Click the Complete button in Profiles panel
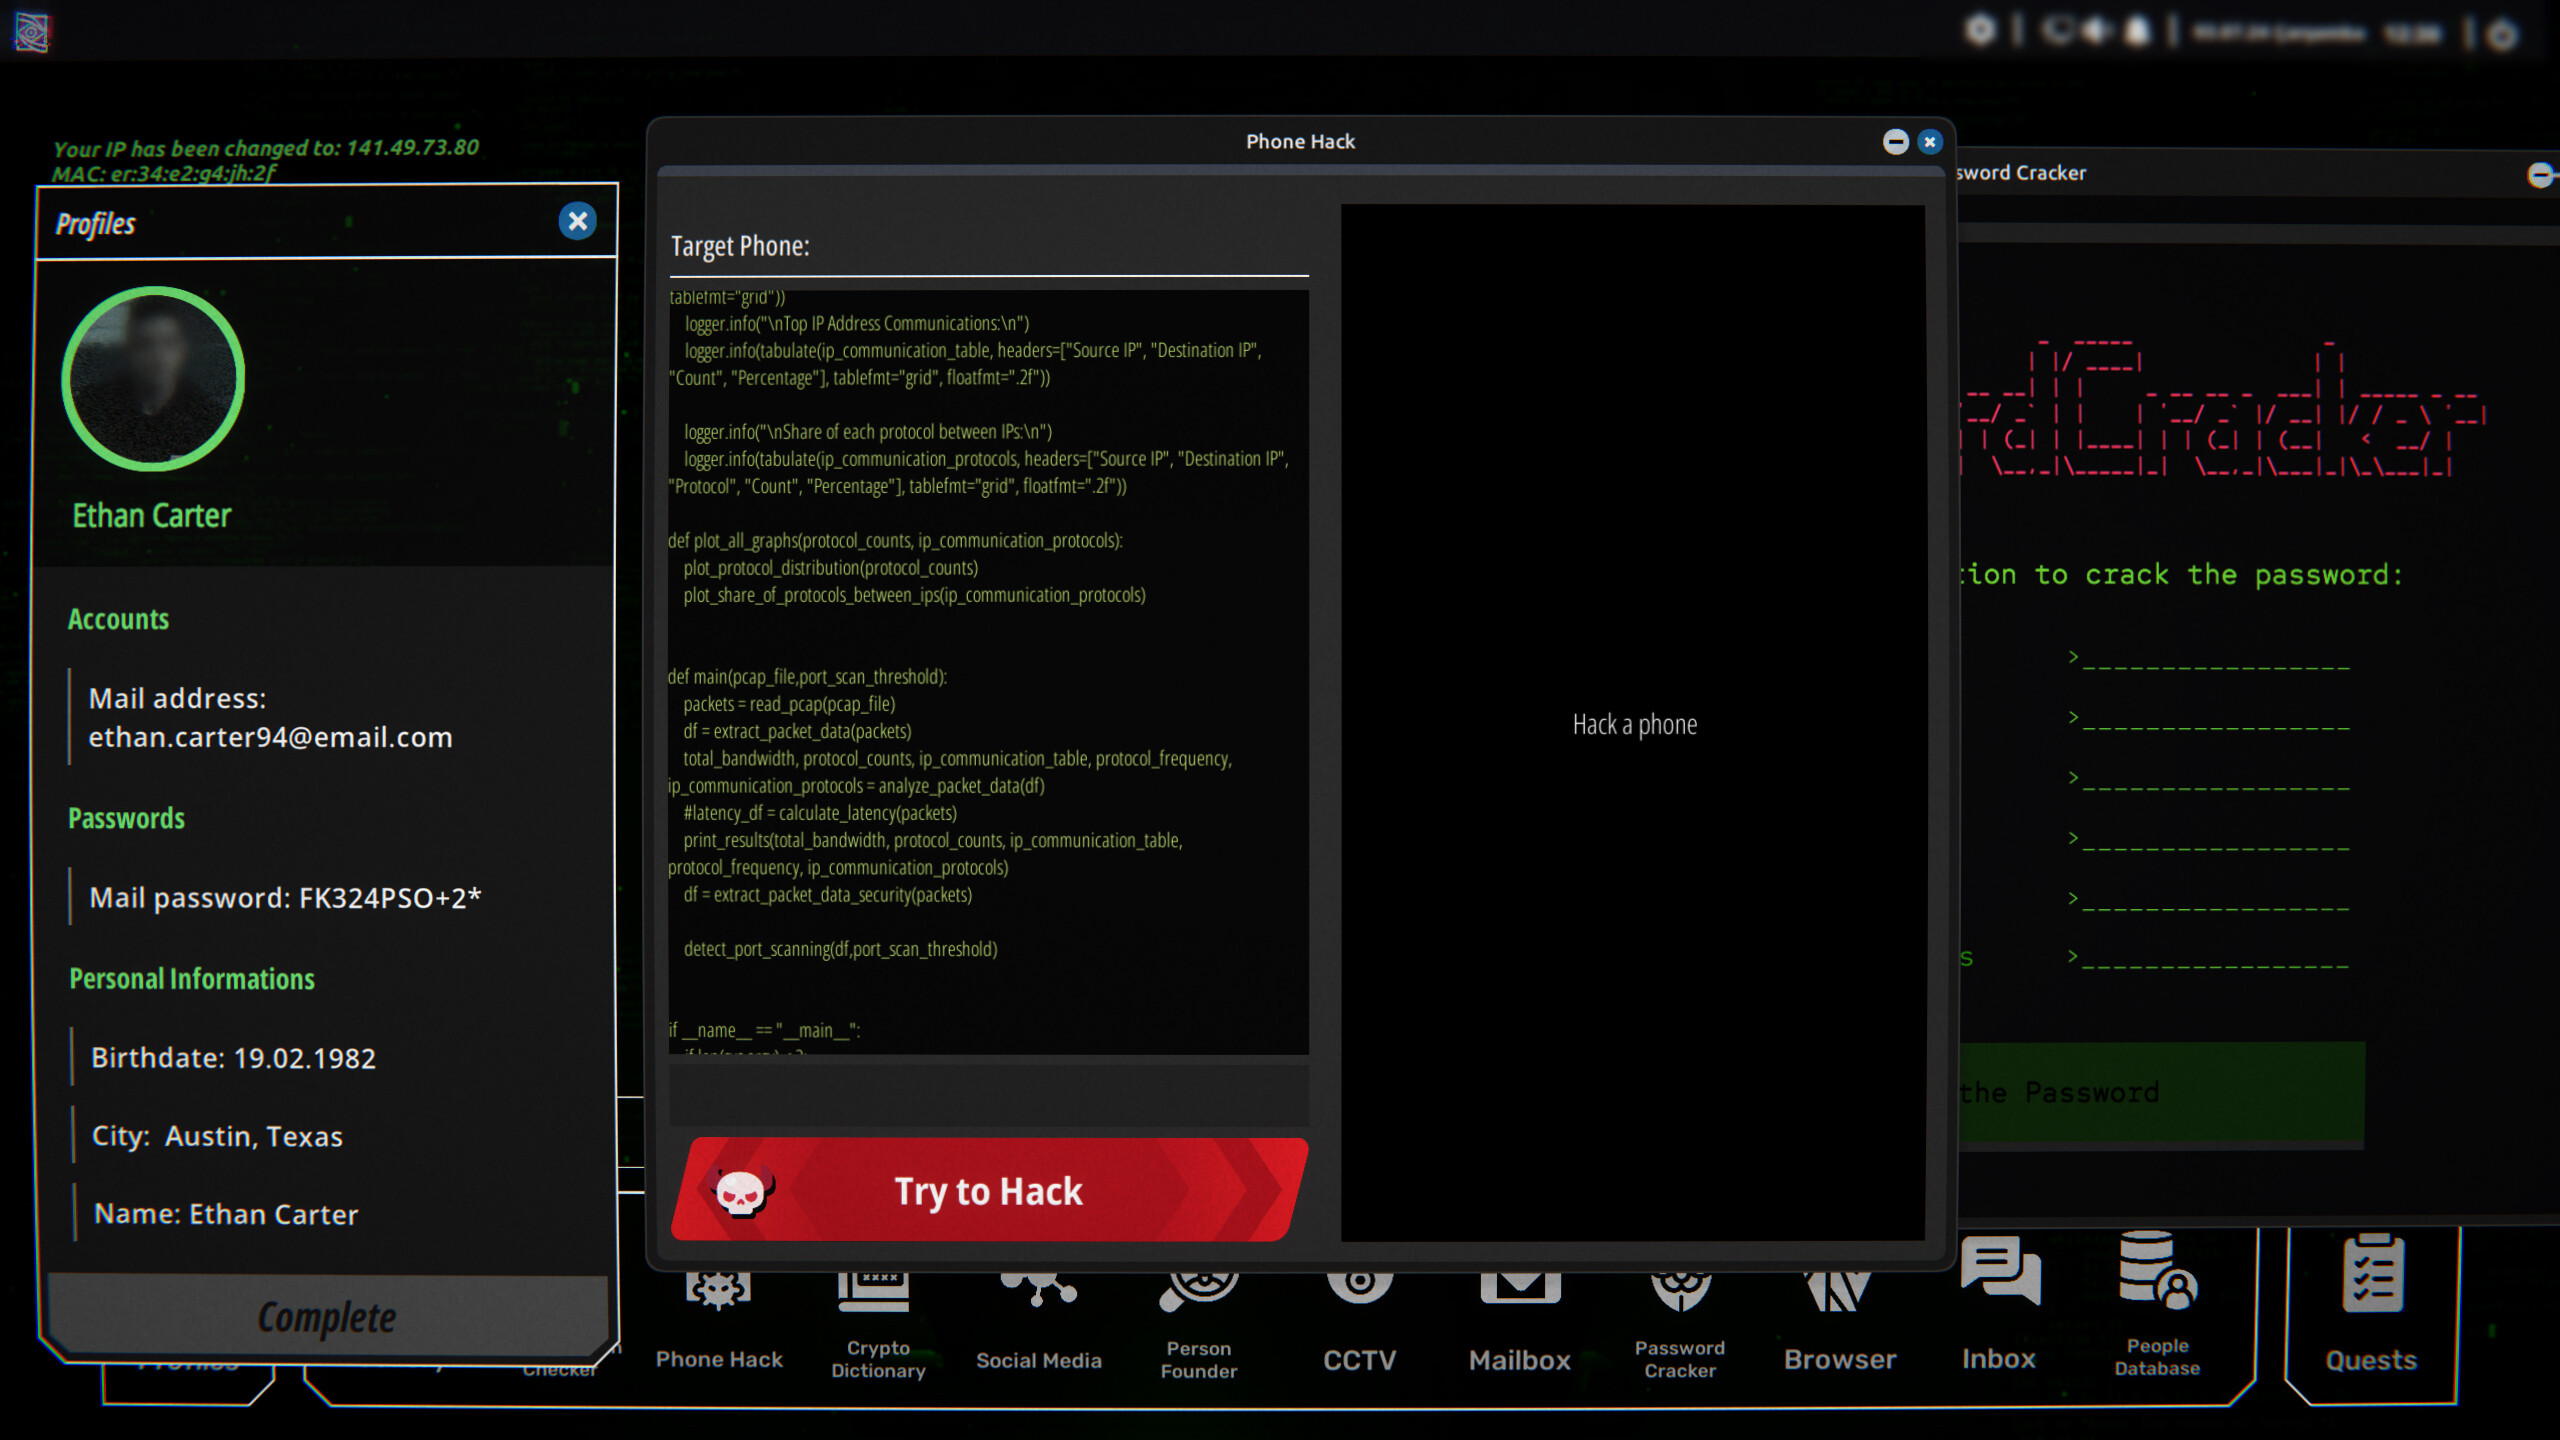 pos(326,1318)
